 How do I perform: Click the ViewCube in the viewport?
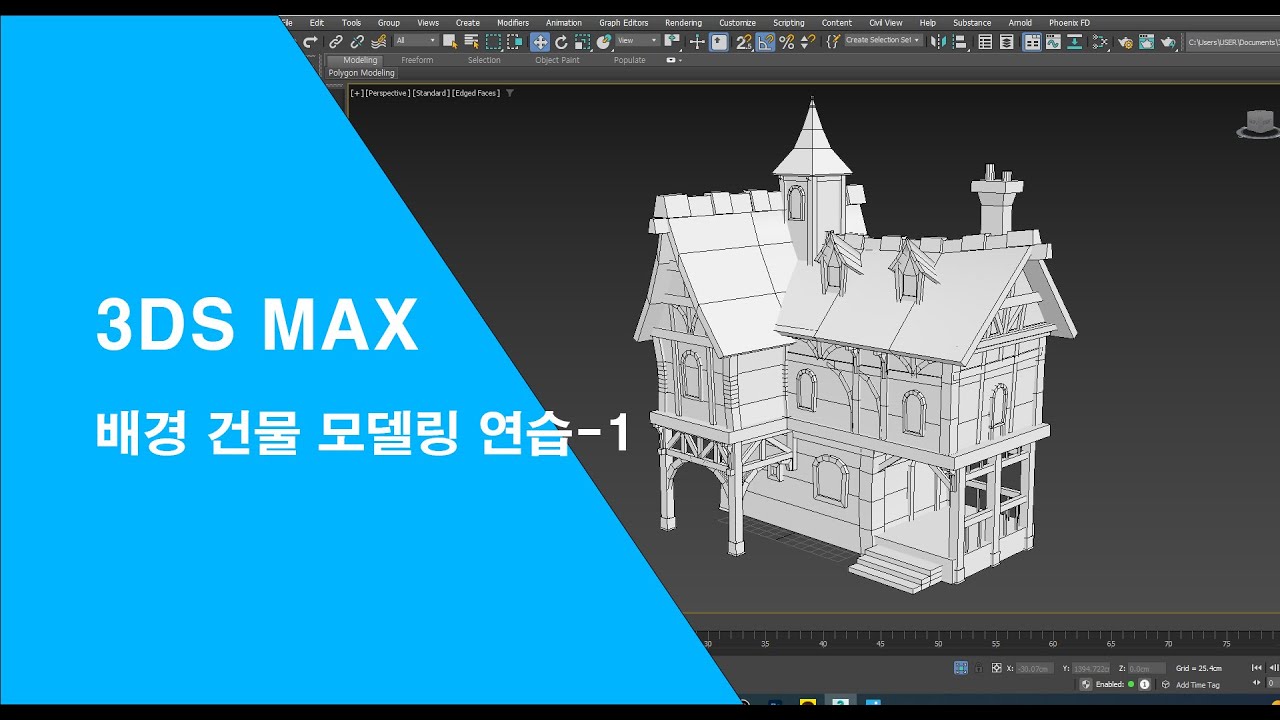[1258, 124]
